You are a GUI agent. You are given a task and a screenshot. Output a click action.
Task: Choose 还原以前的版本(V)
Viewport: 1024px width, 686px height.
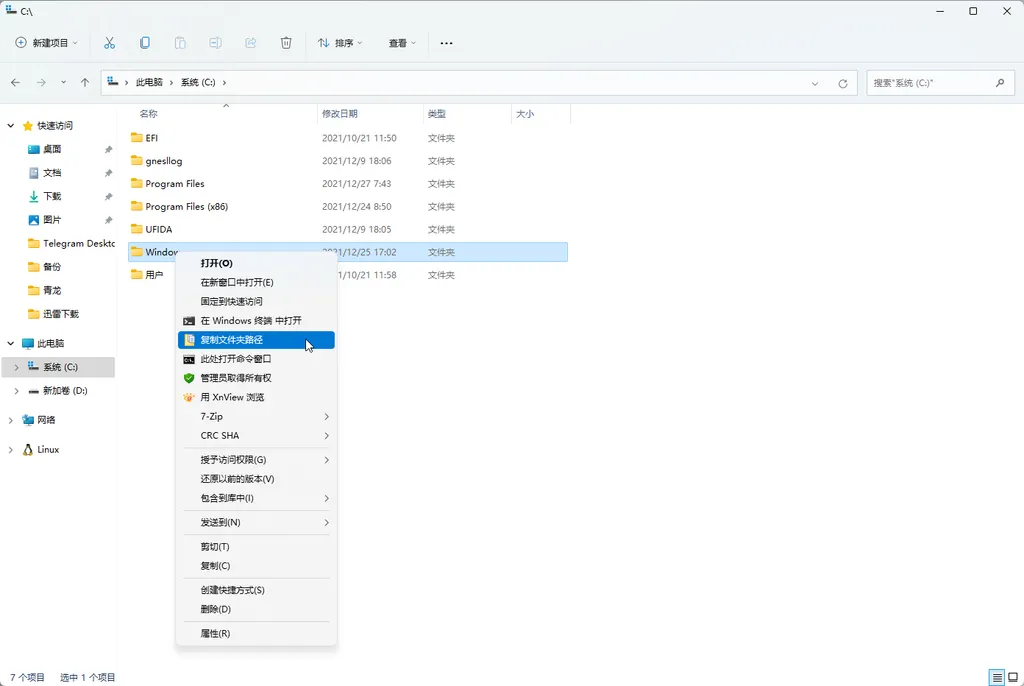click(x=256, y=479)
